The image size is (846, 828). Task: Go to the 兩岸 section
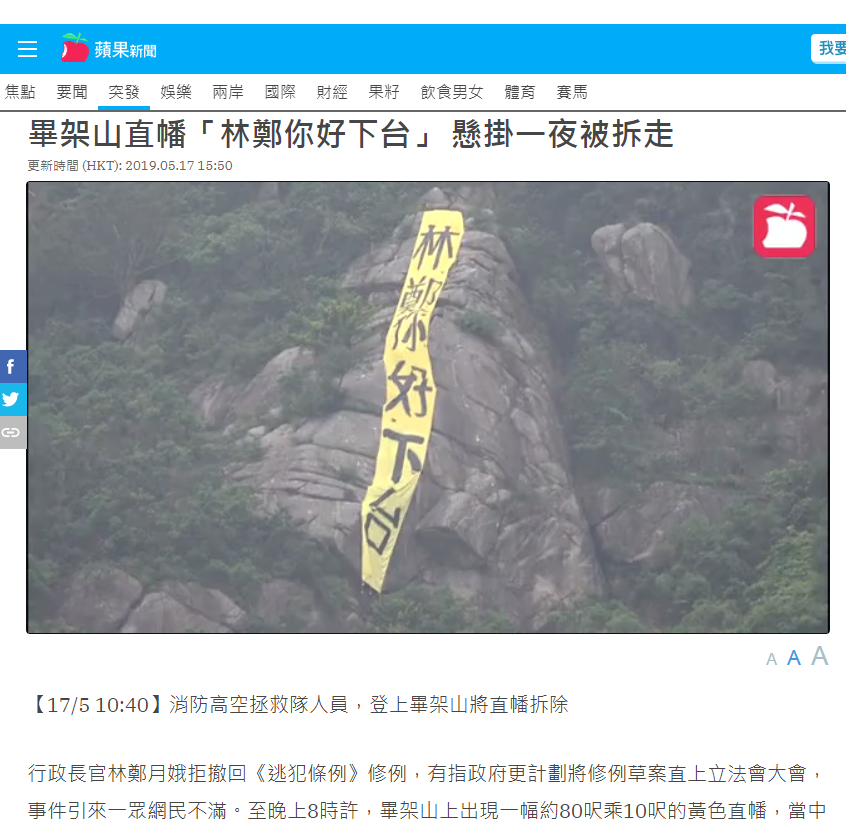228,92
